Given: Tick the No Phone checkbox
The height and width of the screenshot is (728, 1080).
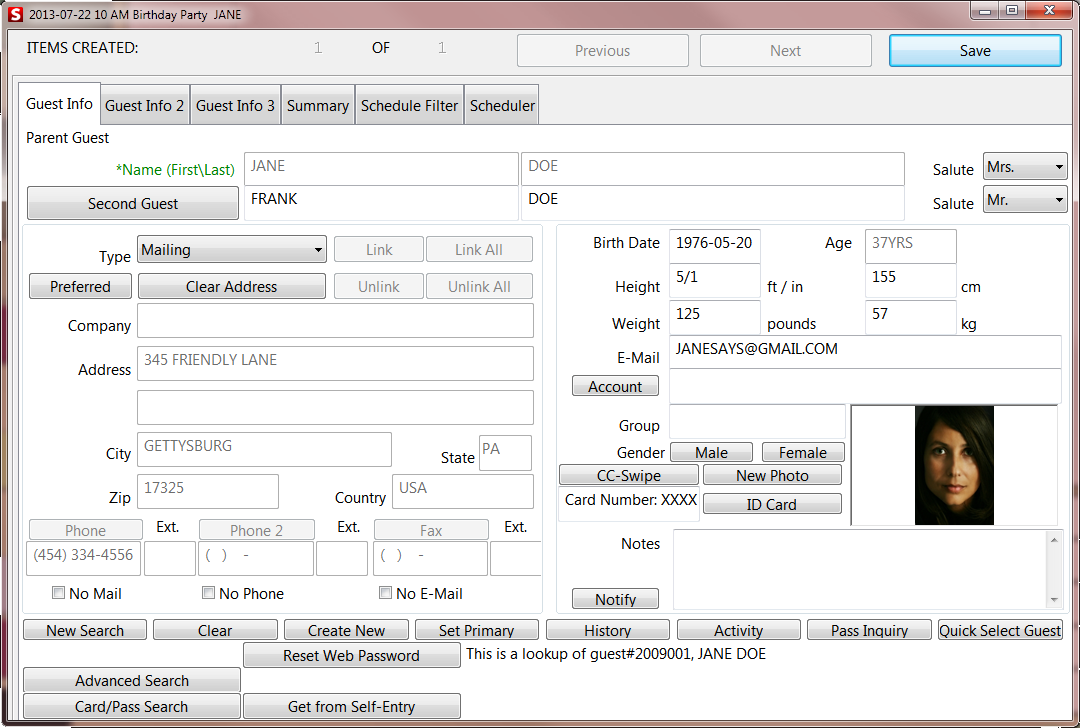Looking at the screenshot, I should [208, 592].
